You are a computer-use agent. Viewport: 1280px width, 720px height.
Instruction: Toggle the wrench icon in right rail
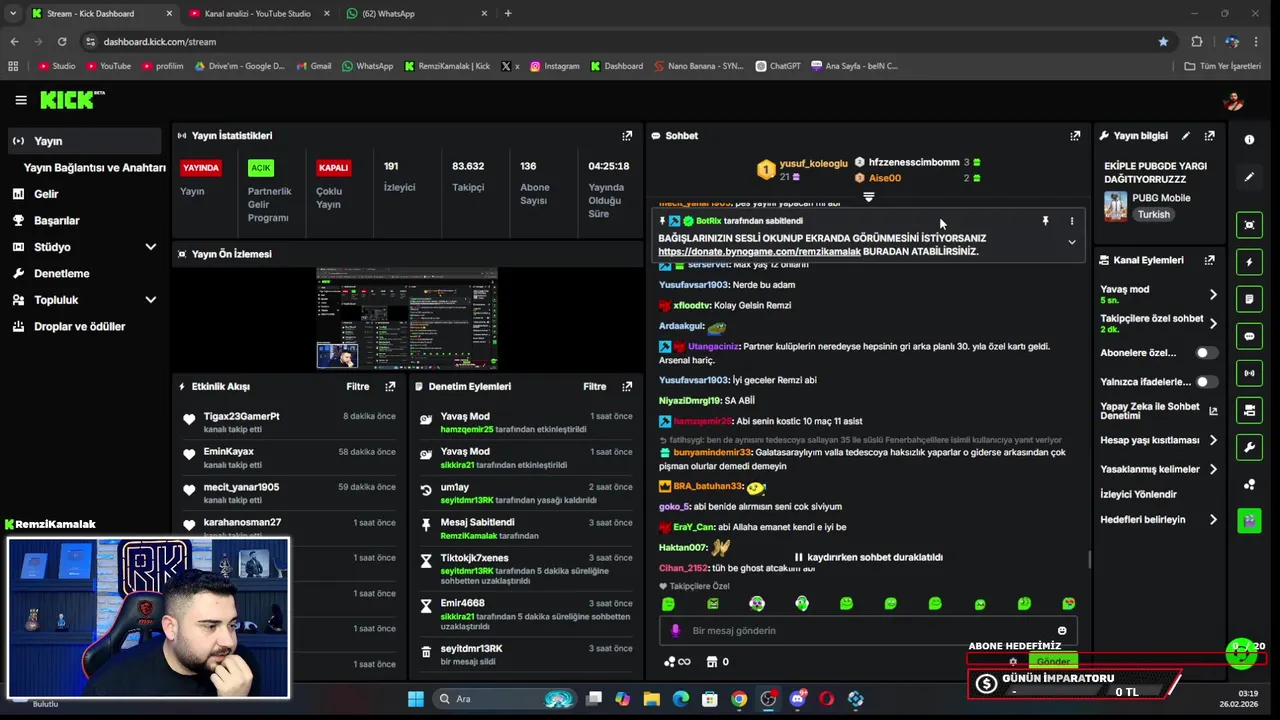(1249, 447)
